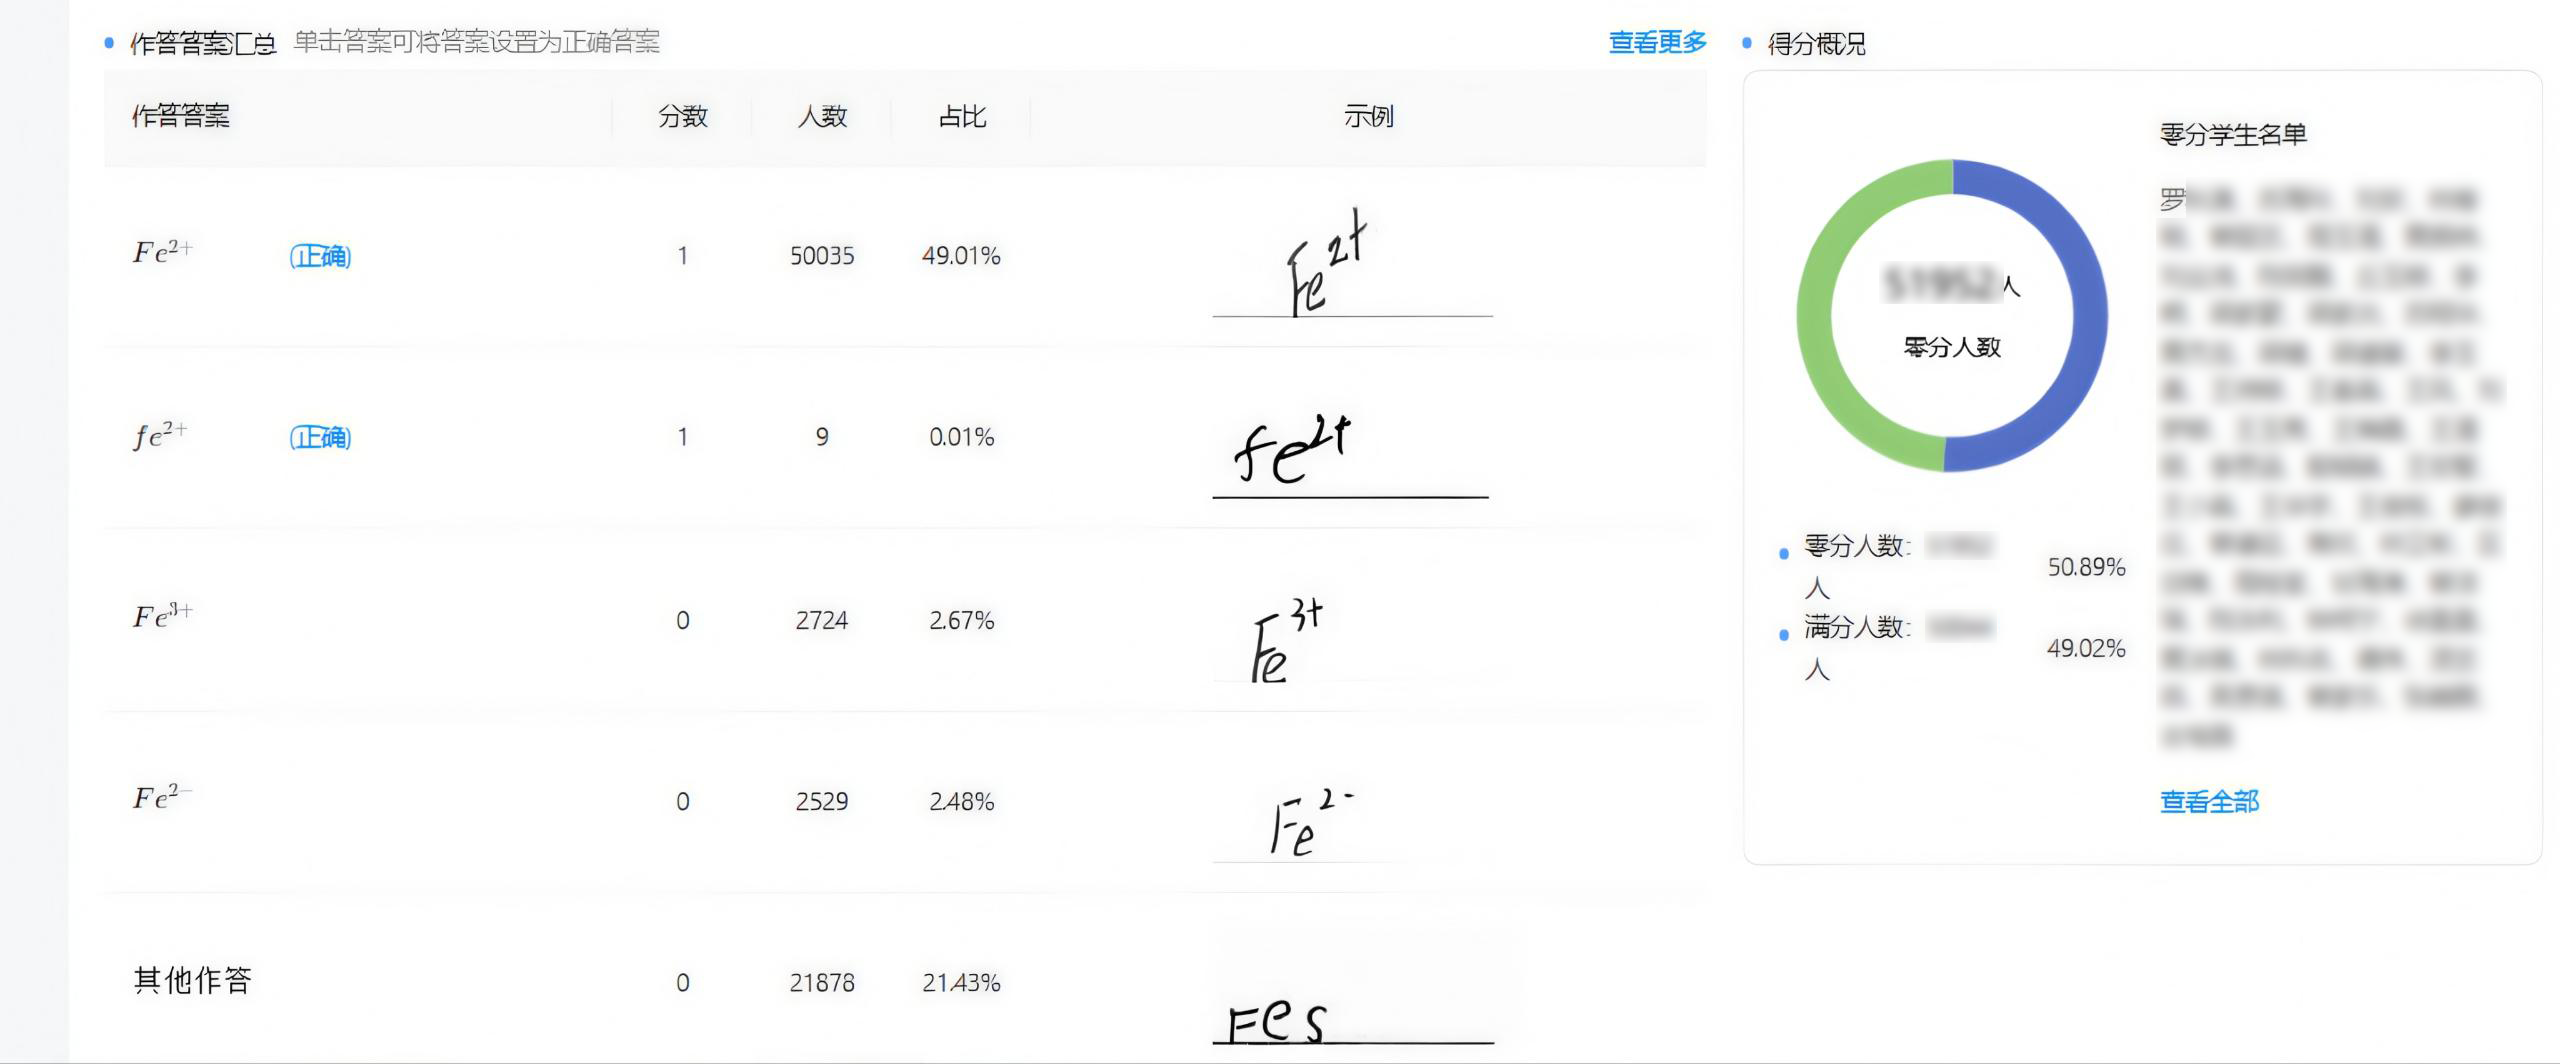Select the capitalized Fe²⁺ typed answer
The height and width of the screenshot is (1064, 2560).
pyautogui.click(x=162, y=252)
